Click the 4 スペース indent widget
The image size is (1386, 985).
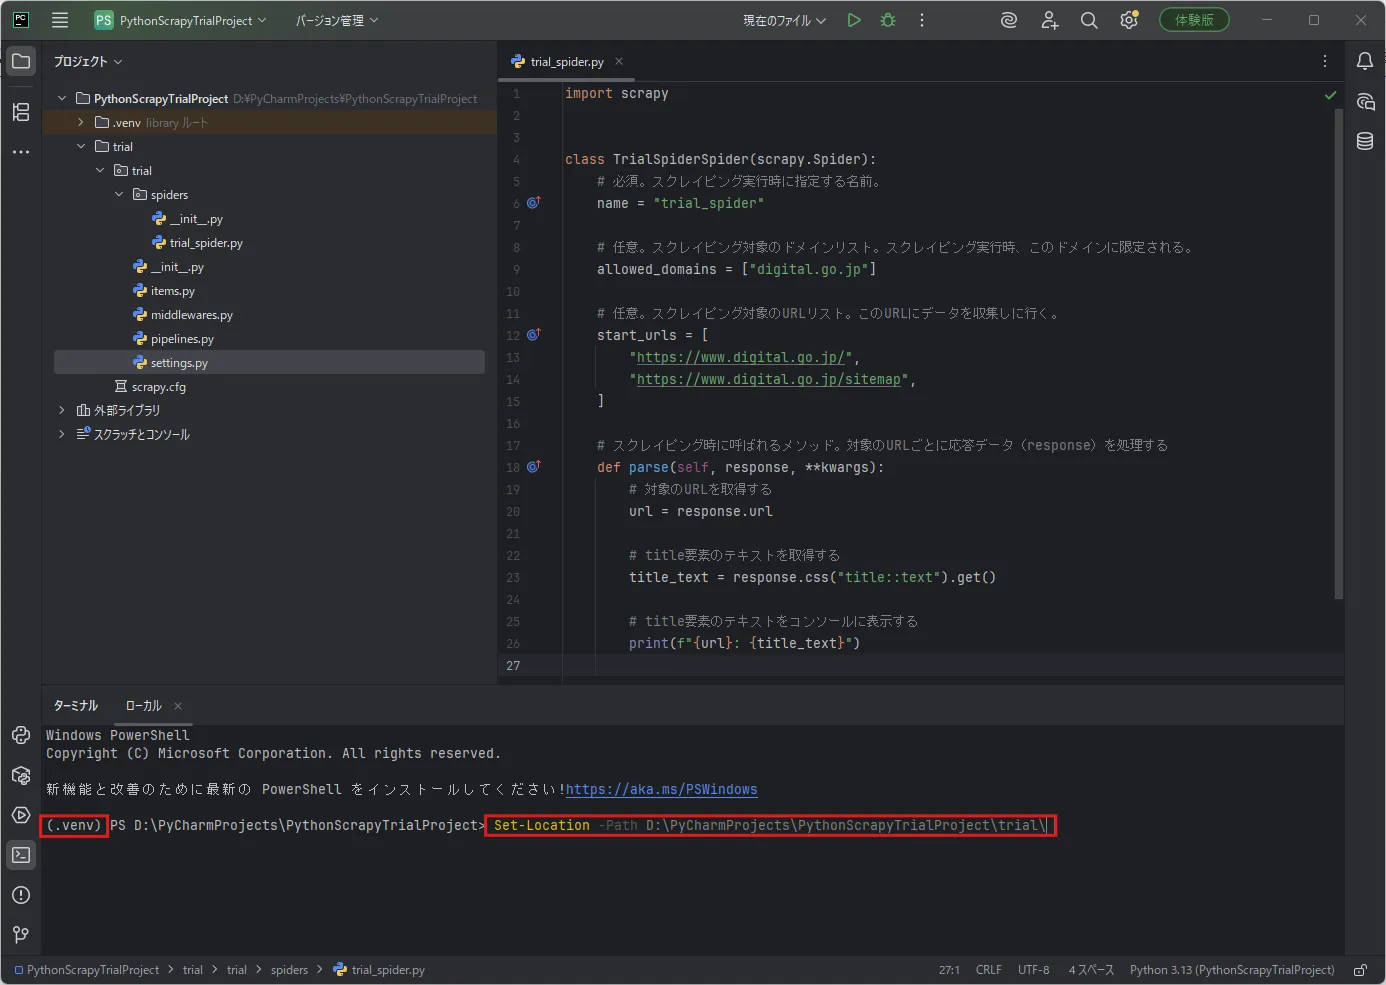point(1091,970)
